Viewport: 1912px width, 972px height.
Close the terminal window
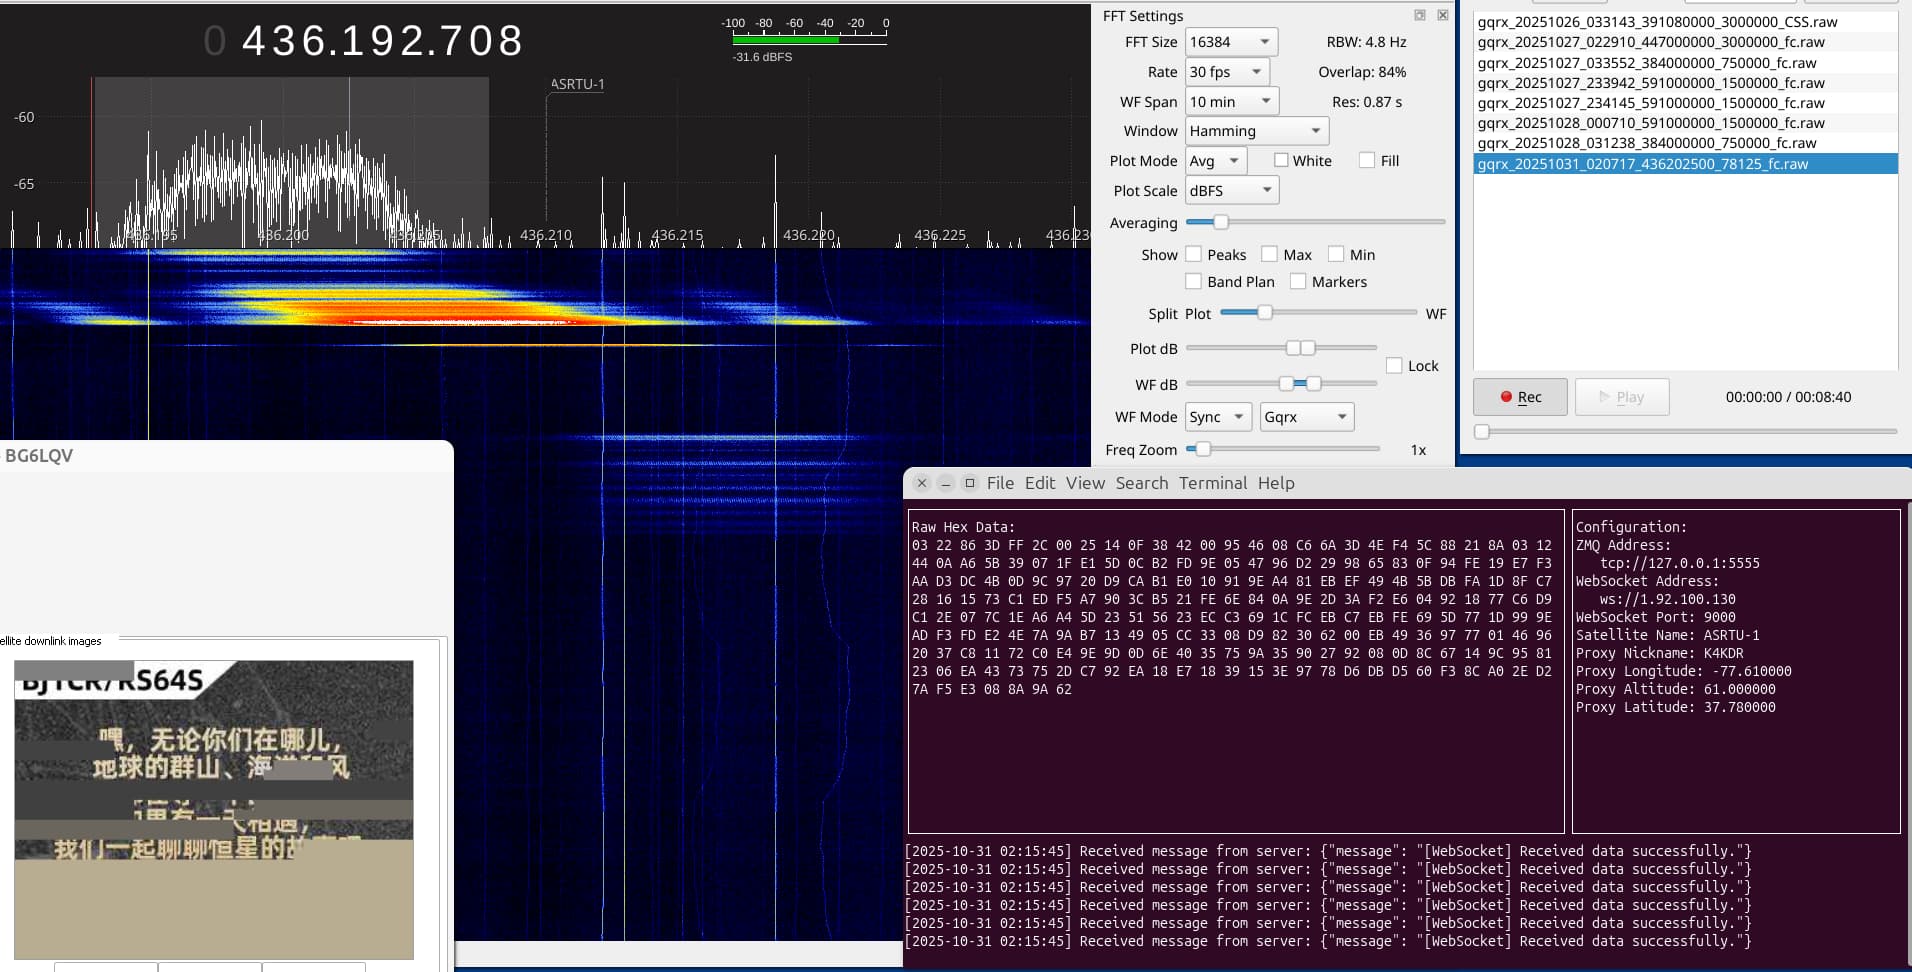[x=922, y=483]
